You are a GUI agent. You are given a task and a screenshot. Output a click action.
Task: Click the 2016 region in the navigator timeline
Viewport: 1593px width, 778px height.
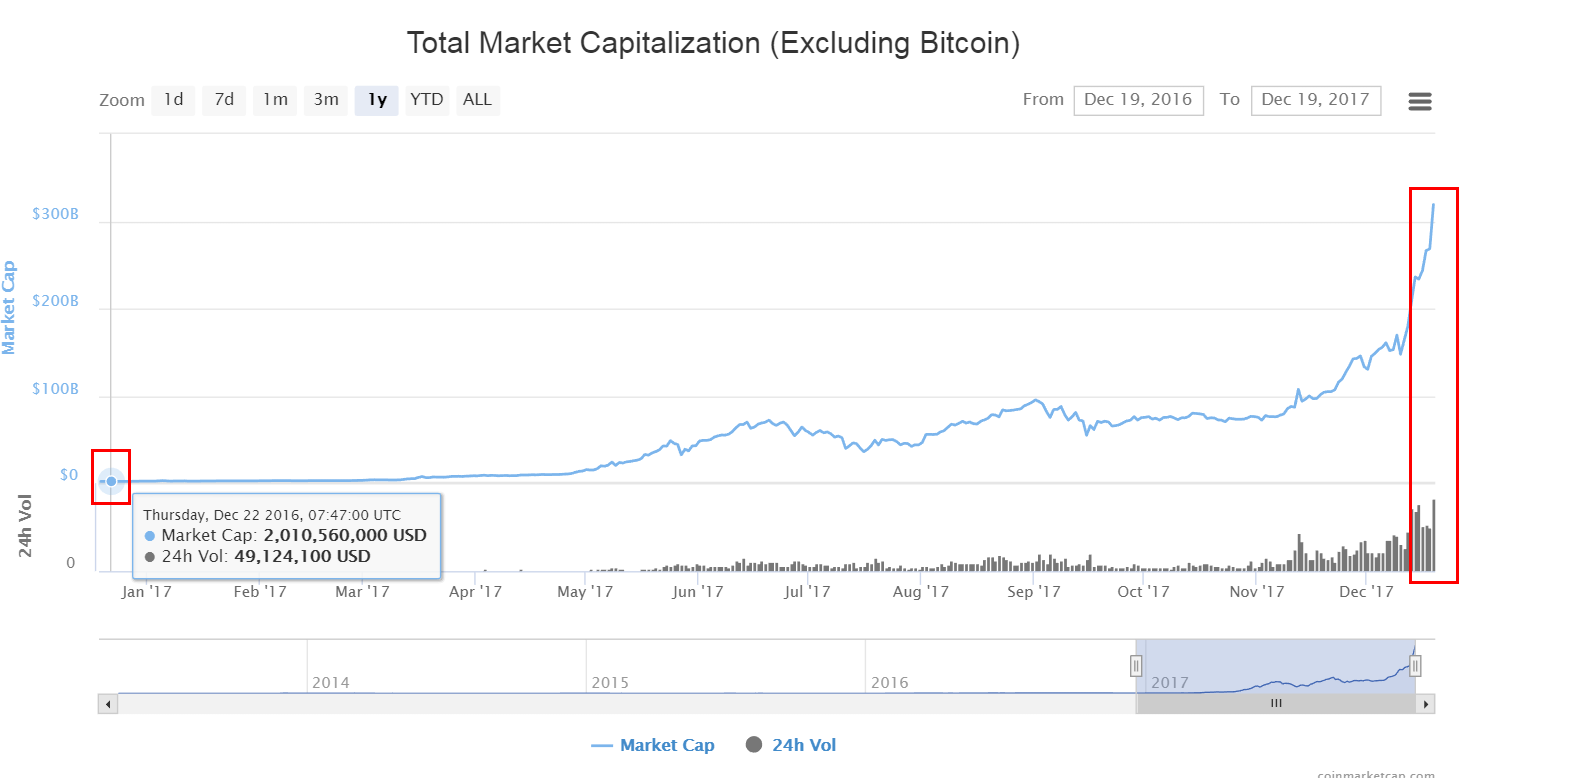coord(890,682)
